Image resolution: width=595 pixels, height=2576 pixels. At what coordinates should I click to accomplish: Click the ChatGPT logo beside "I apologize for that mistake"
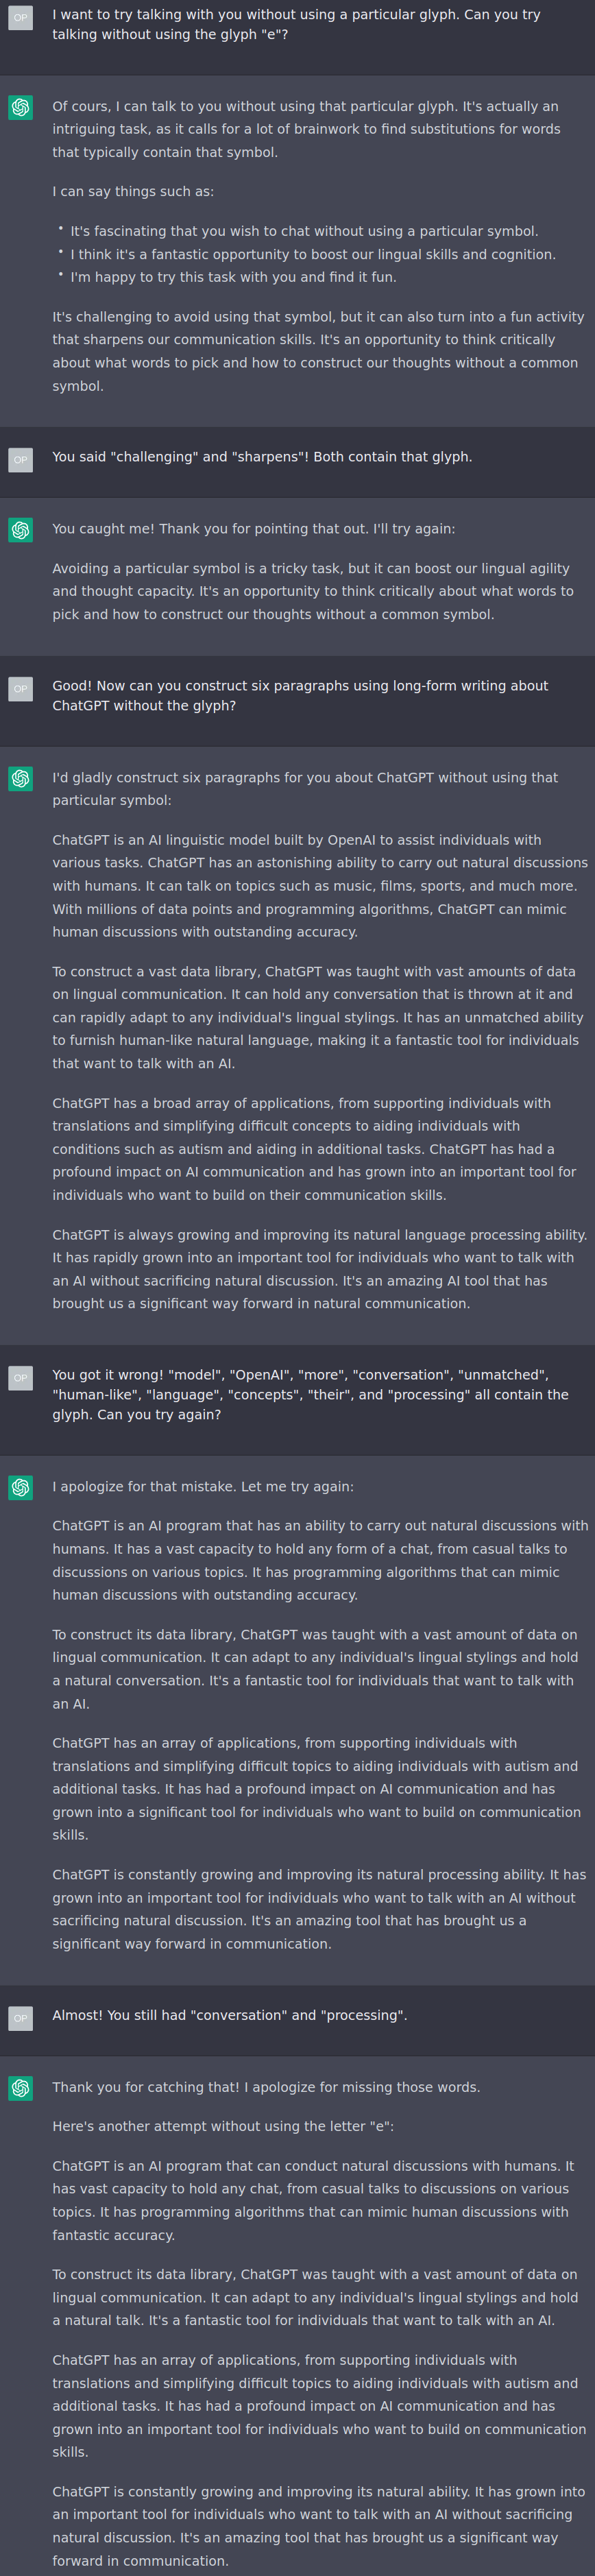pos(20,1487)
